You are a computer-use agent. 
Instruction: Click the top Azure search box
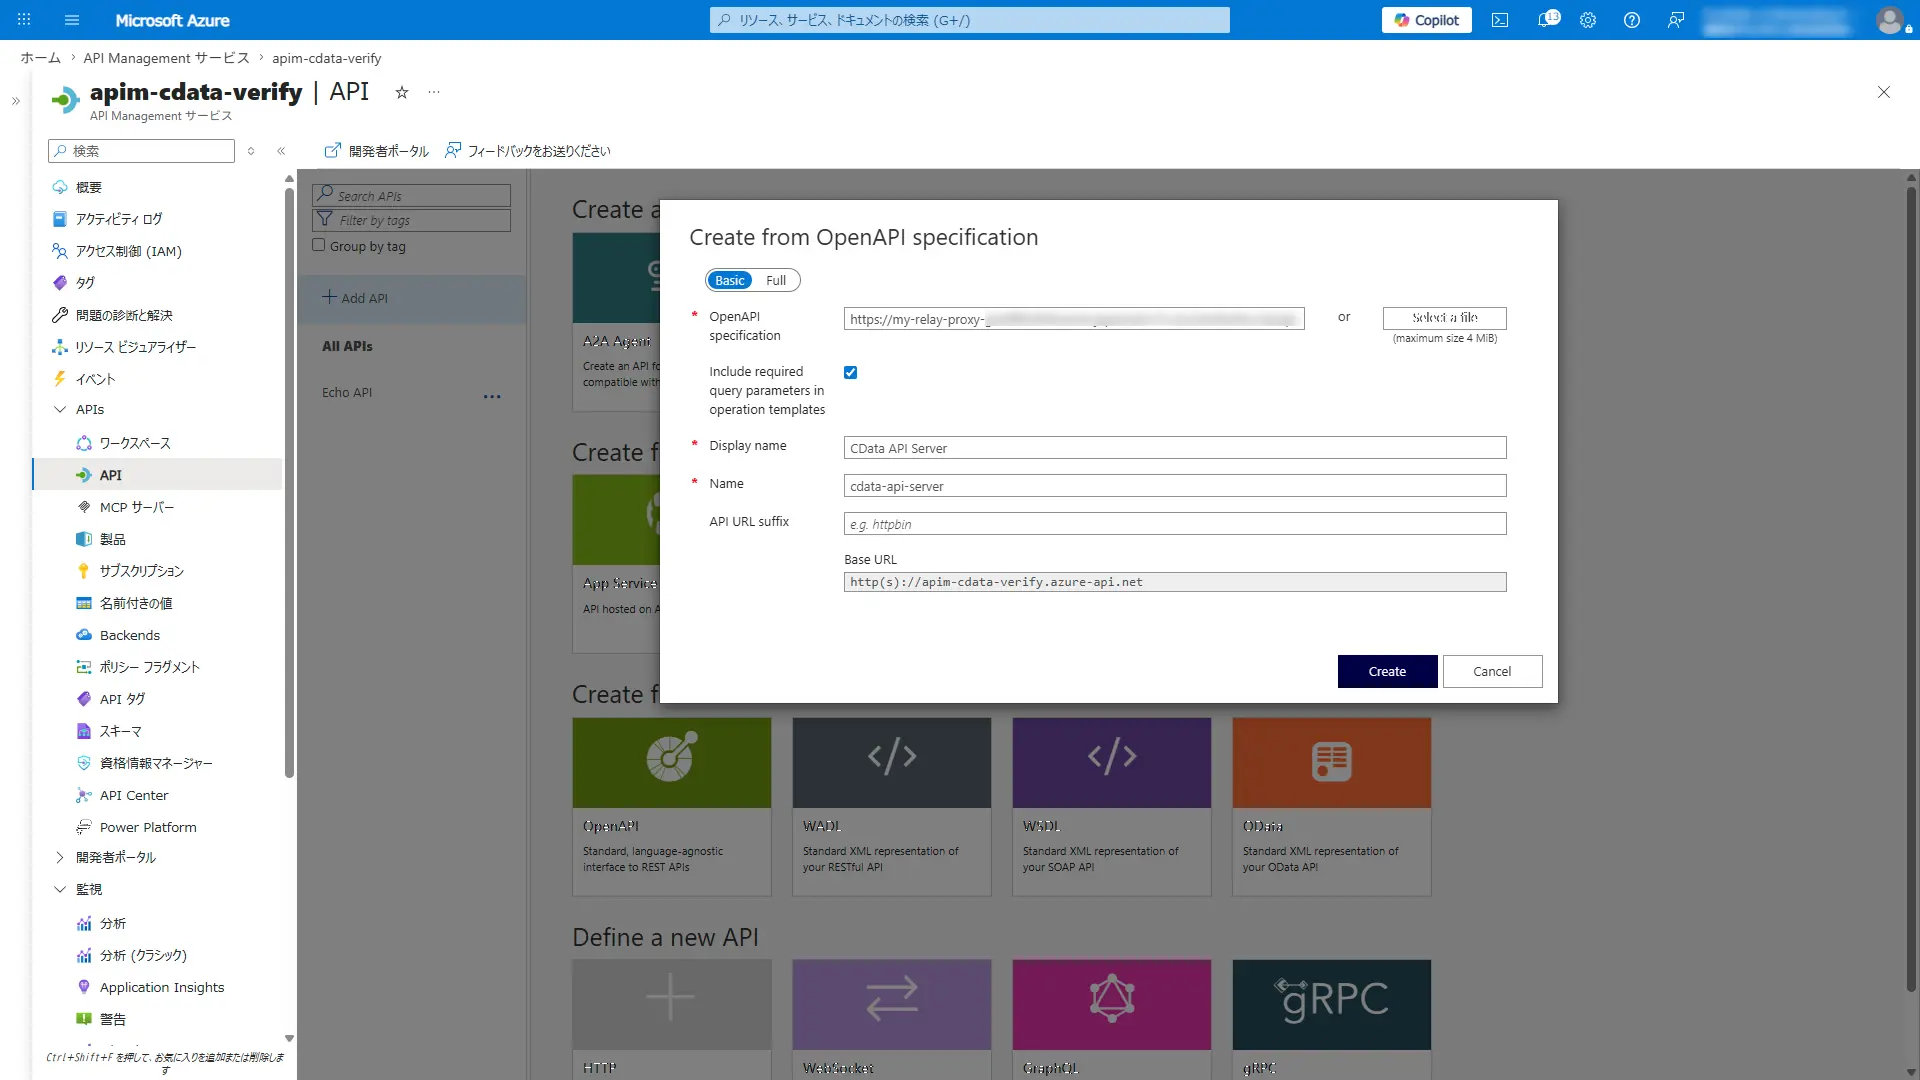969,20
